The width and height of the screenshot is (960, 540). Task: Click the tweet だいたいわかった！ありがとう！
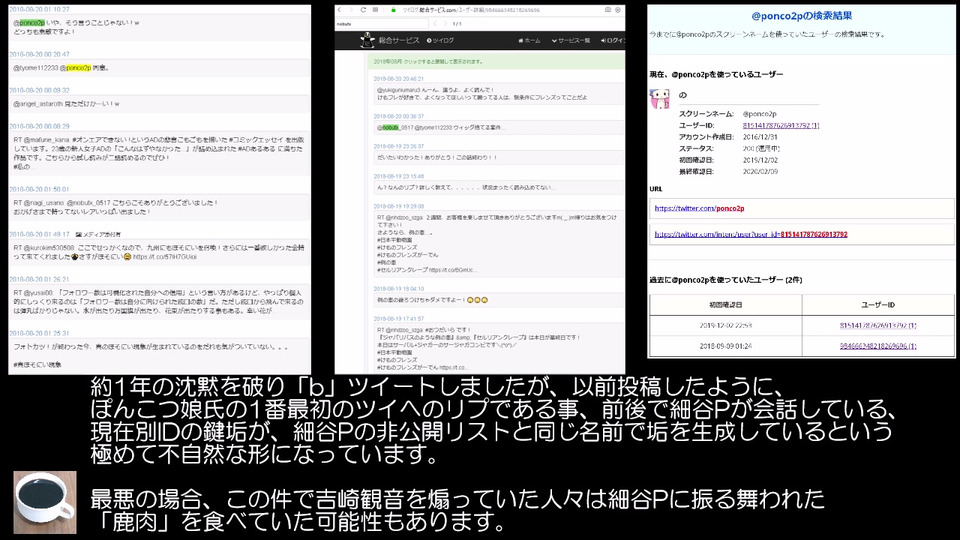pos(437,157)
